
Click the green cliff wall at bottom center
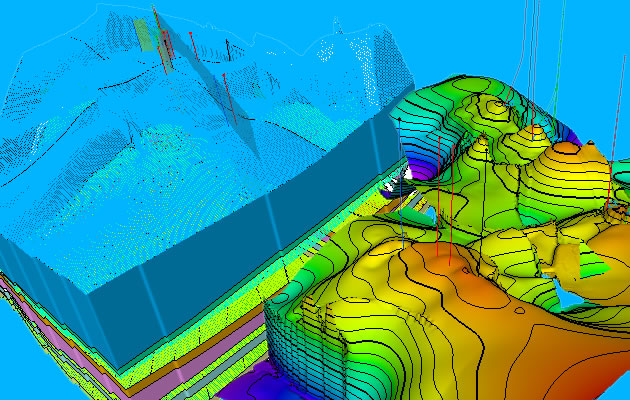tap(300, 340)
